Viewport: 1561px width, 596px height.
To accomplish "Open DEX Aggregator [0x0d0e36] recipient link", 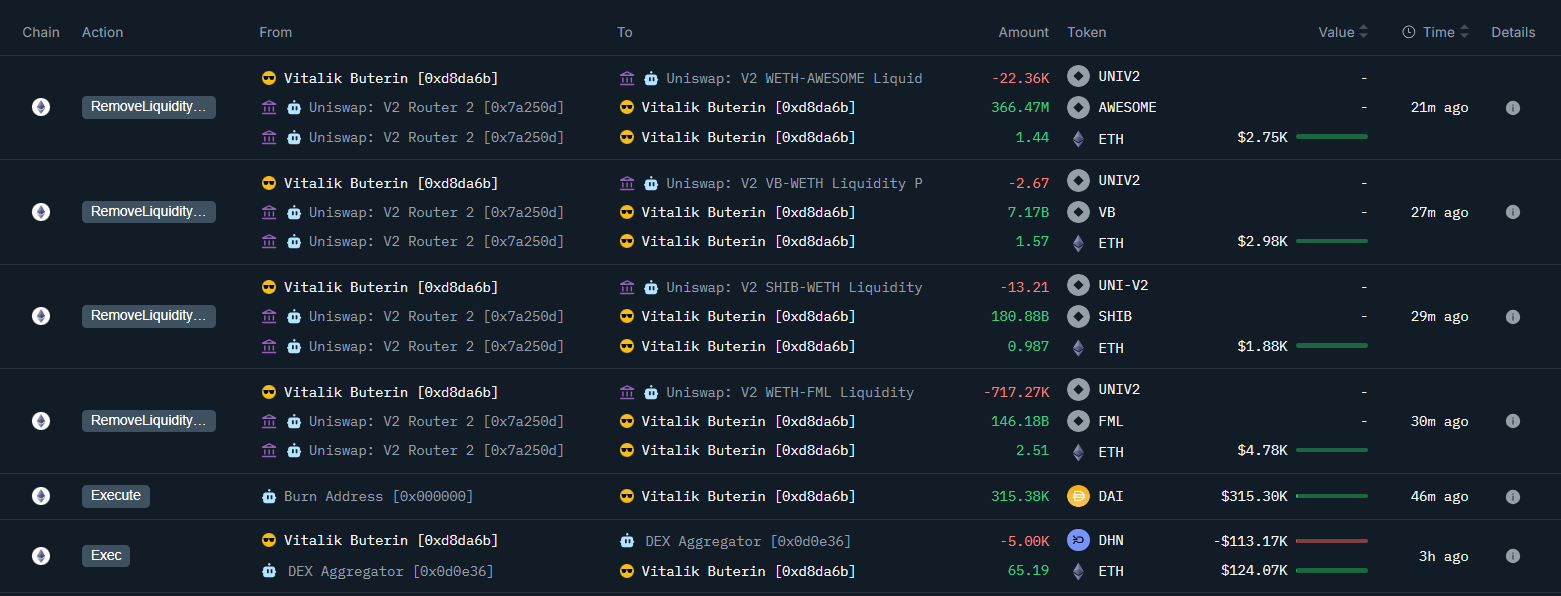I will point(748,541).
